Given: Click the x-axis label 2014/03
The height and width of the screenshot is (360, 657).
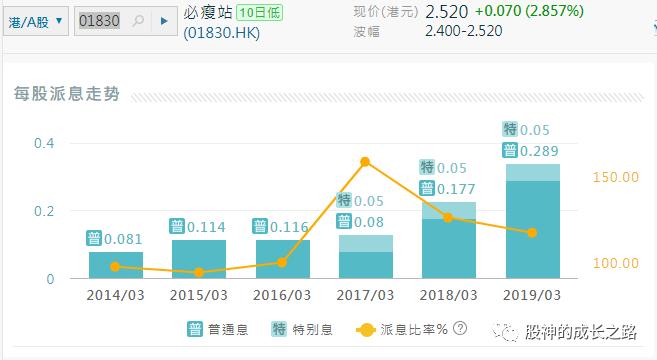Looking at the screenshot, I should [116, 295].
